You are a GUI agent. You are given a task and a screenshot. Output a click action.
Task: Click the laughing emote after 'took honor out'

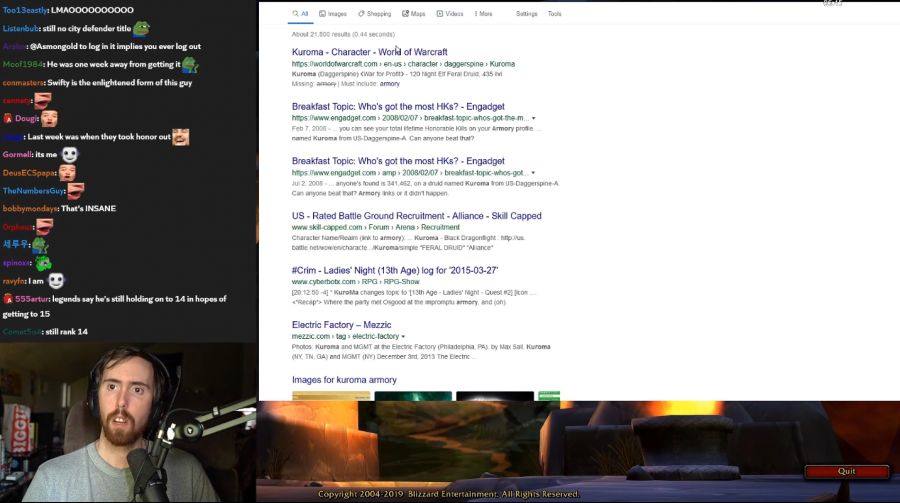(181, 137)
